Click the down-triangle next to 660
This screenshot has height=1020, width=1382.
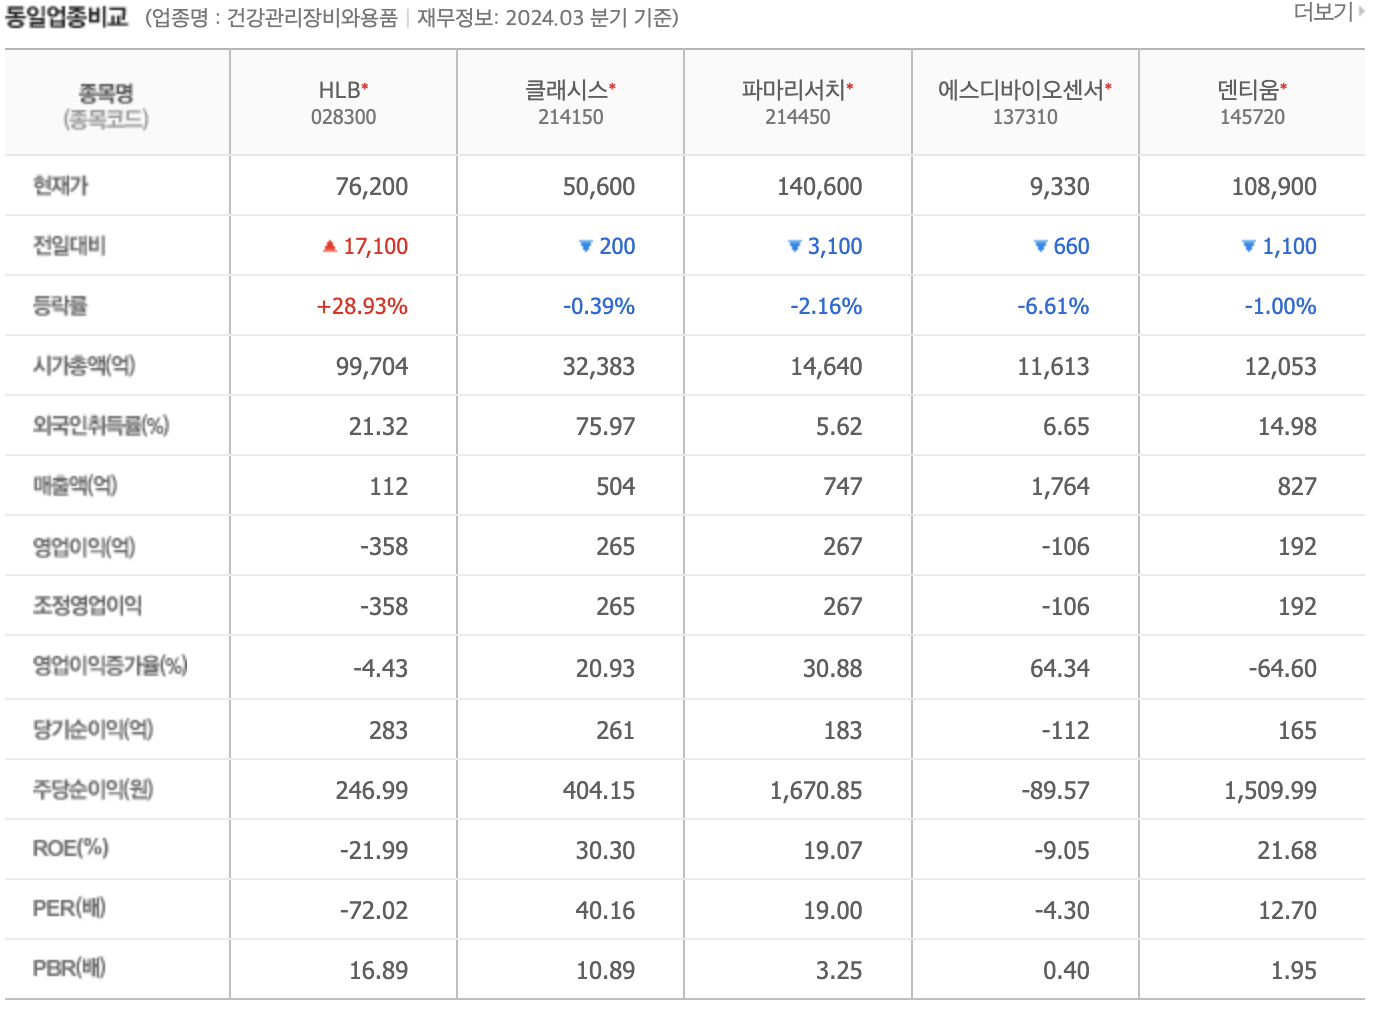click(1041, 246)
